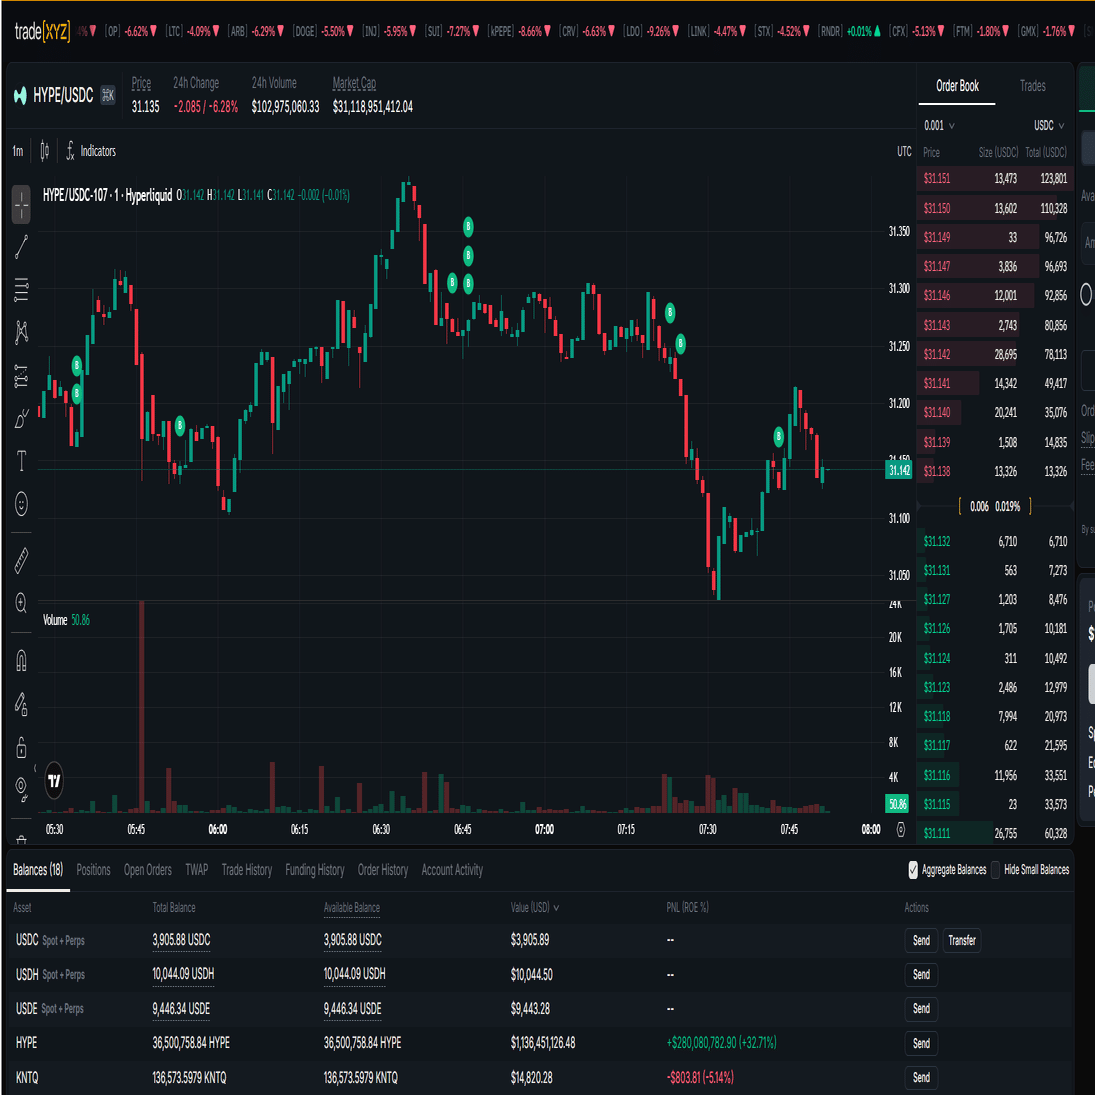1095x1095 pixels.
Task: Open the 1m timeframe interval selector
Action: [x=18, y=151]
